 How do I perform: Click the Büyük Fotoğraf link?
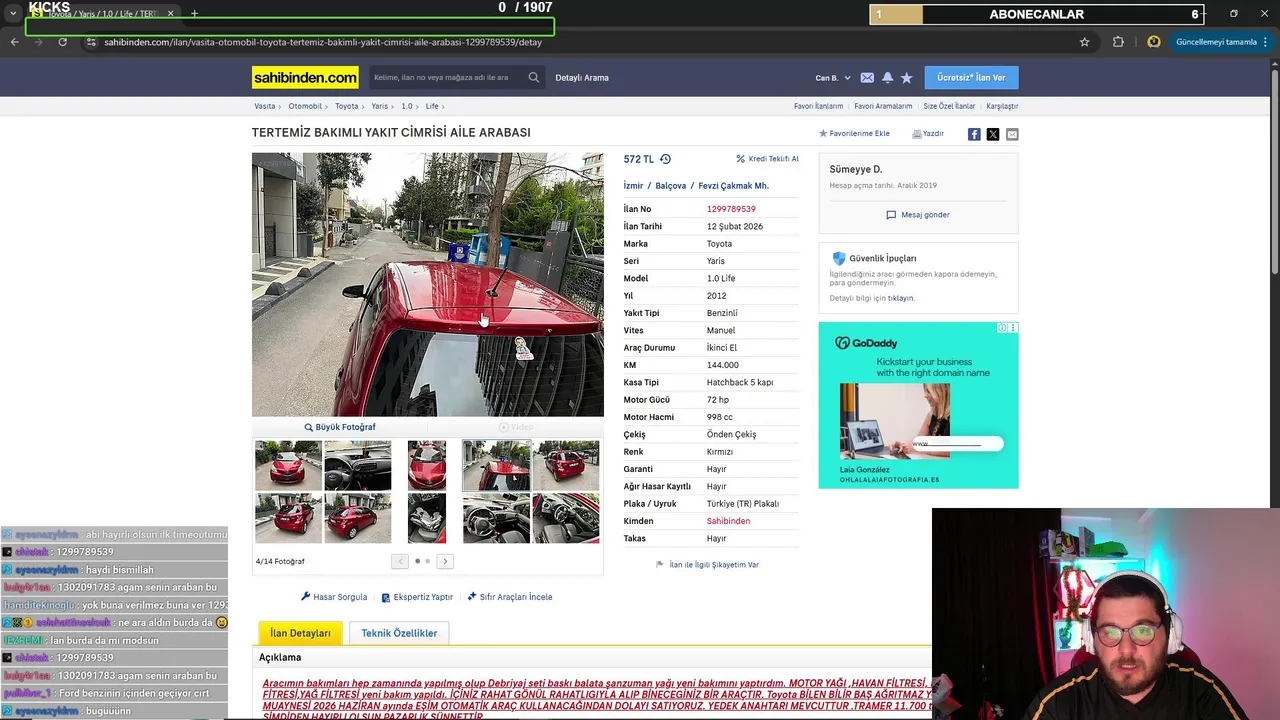(340, 427)
